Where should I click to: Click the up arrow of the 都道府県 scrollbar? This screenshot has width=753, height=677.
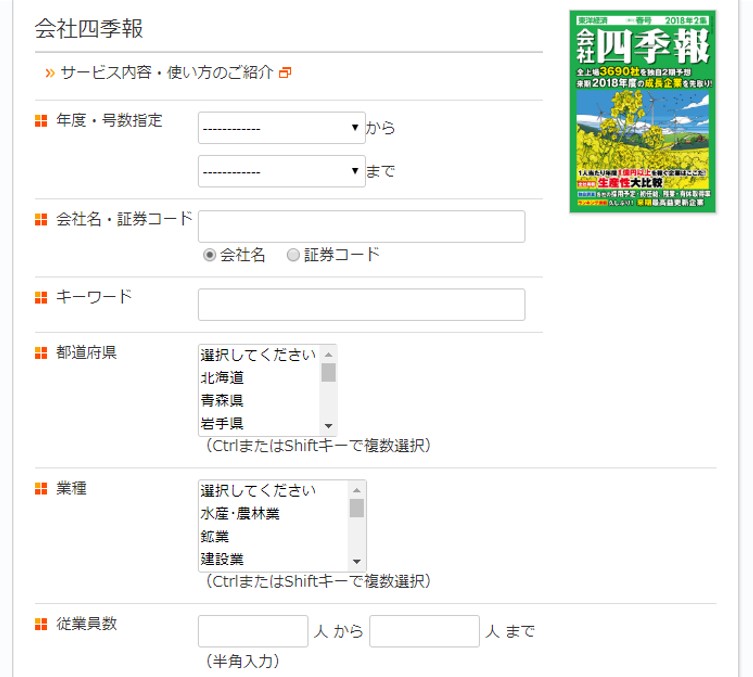328,354
